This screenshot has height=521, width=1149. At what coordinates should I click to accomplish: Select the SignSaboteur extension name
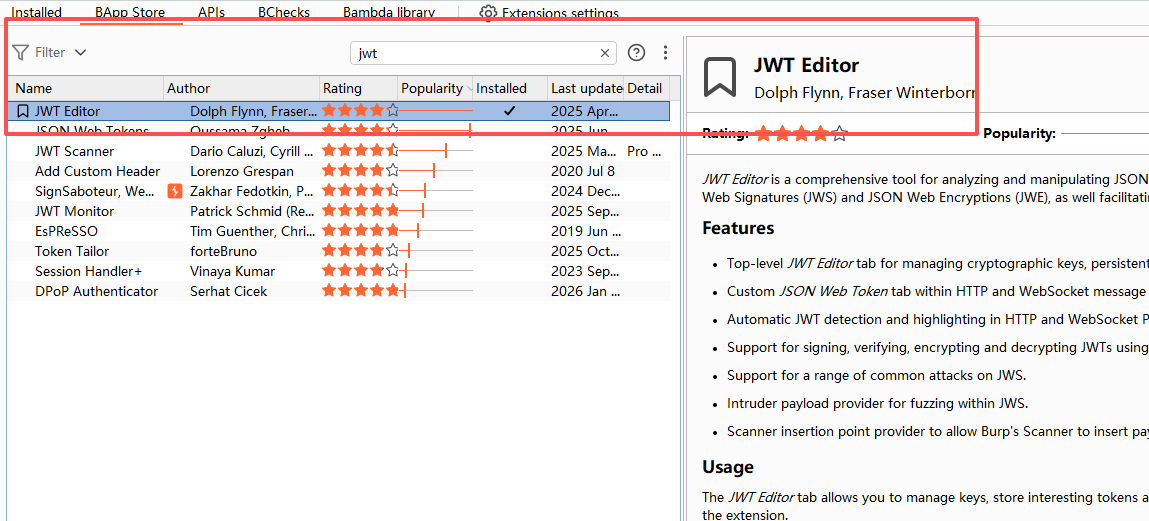pyautogui.click(x=95, y=191)
